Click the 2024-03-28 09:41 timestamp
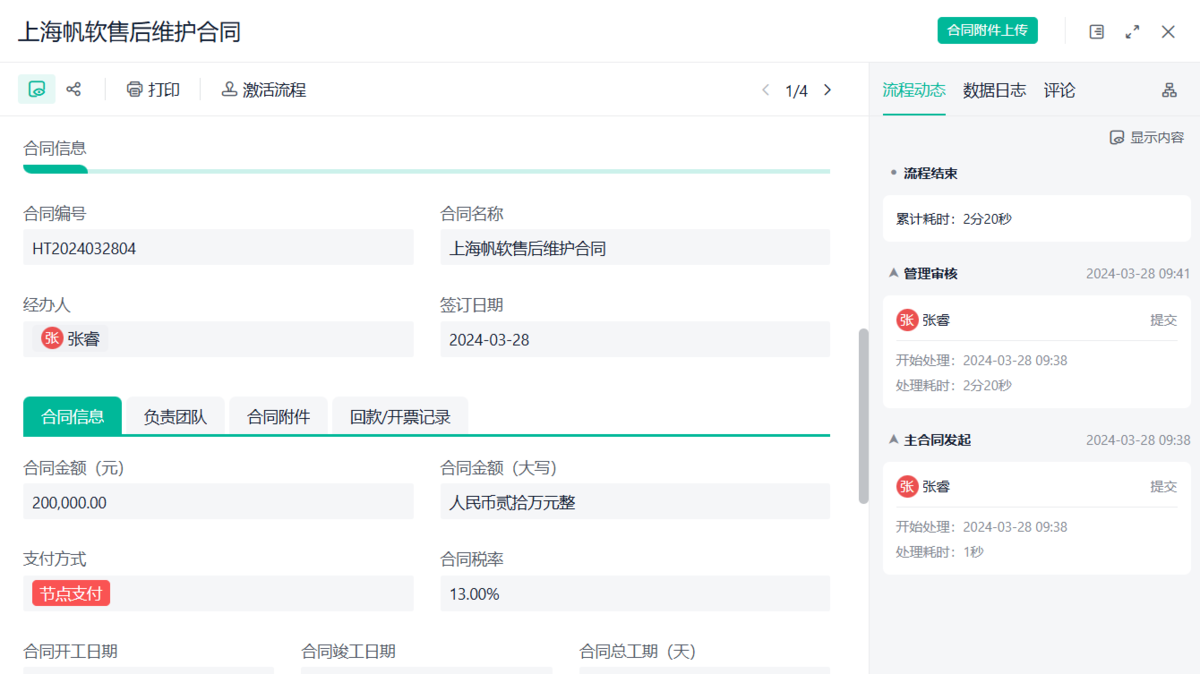The height and width of the screenshot is (674, 1200). [x=1138, y=273]
